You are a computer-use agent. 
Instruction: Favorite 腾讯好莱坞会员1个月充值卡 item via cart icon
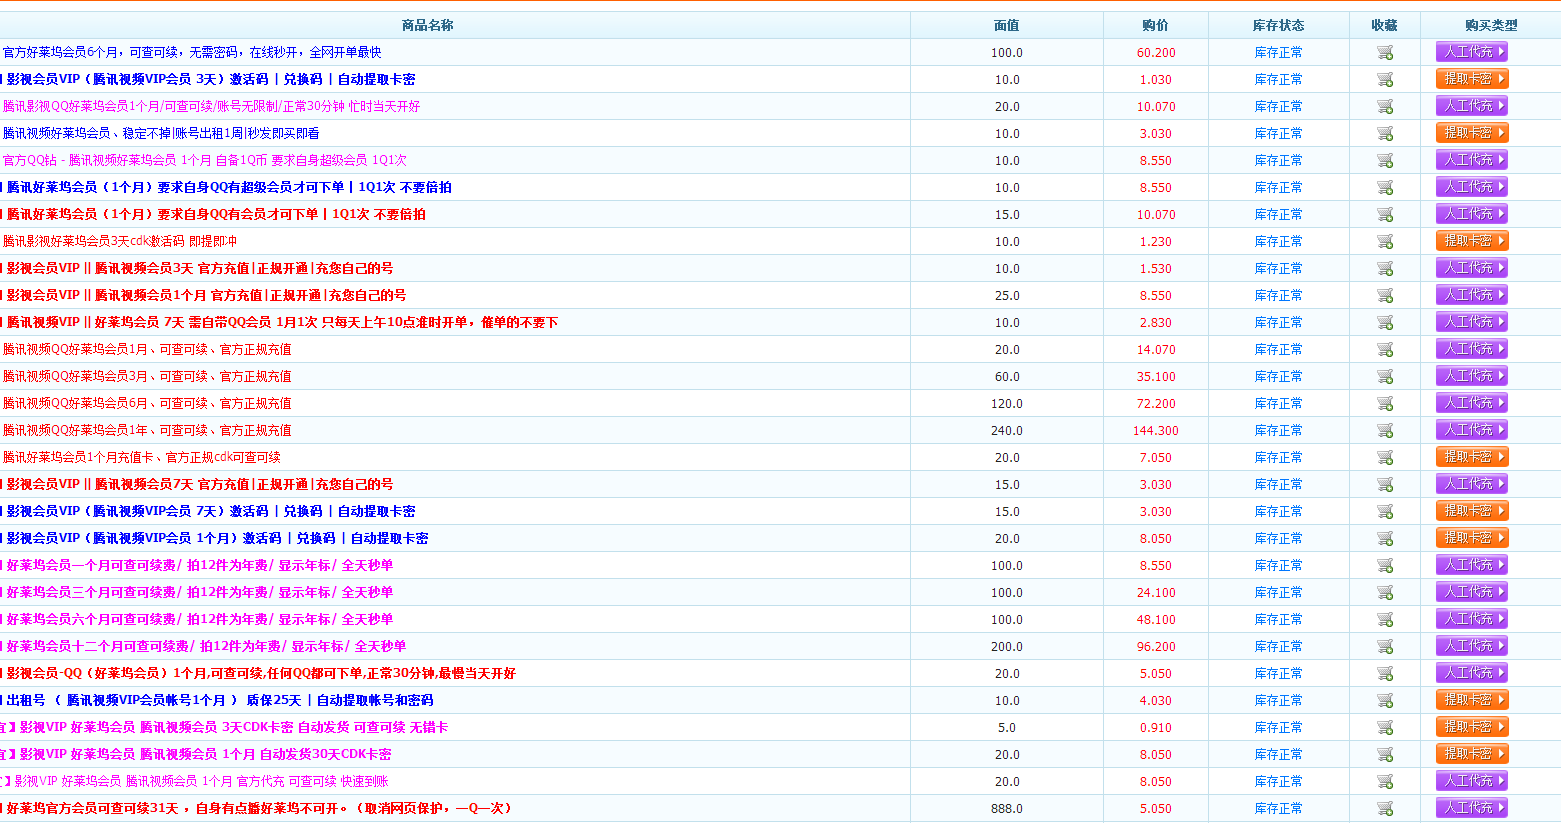coord(1385,457)
